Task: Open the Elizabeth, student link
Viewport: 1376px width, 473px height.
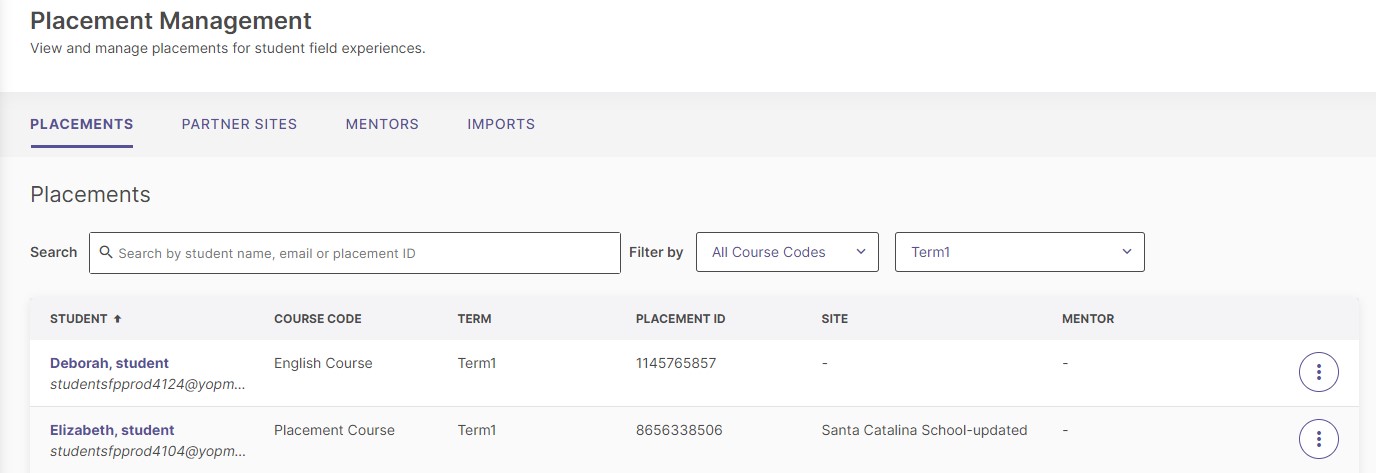Action: [112, 430]
